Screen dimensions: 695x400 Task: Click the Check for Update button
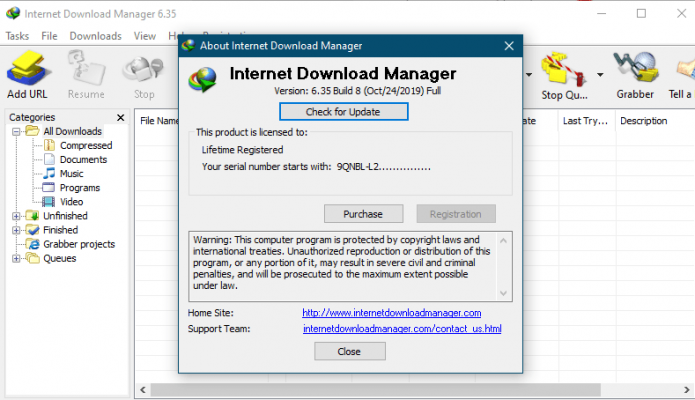pos(343,111)
